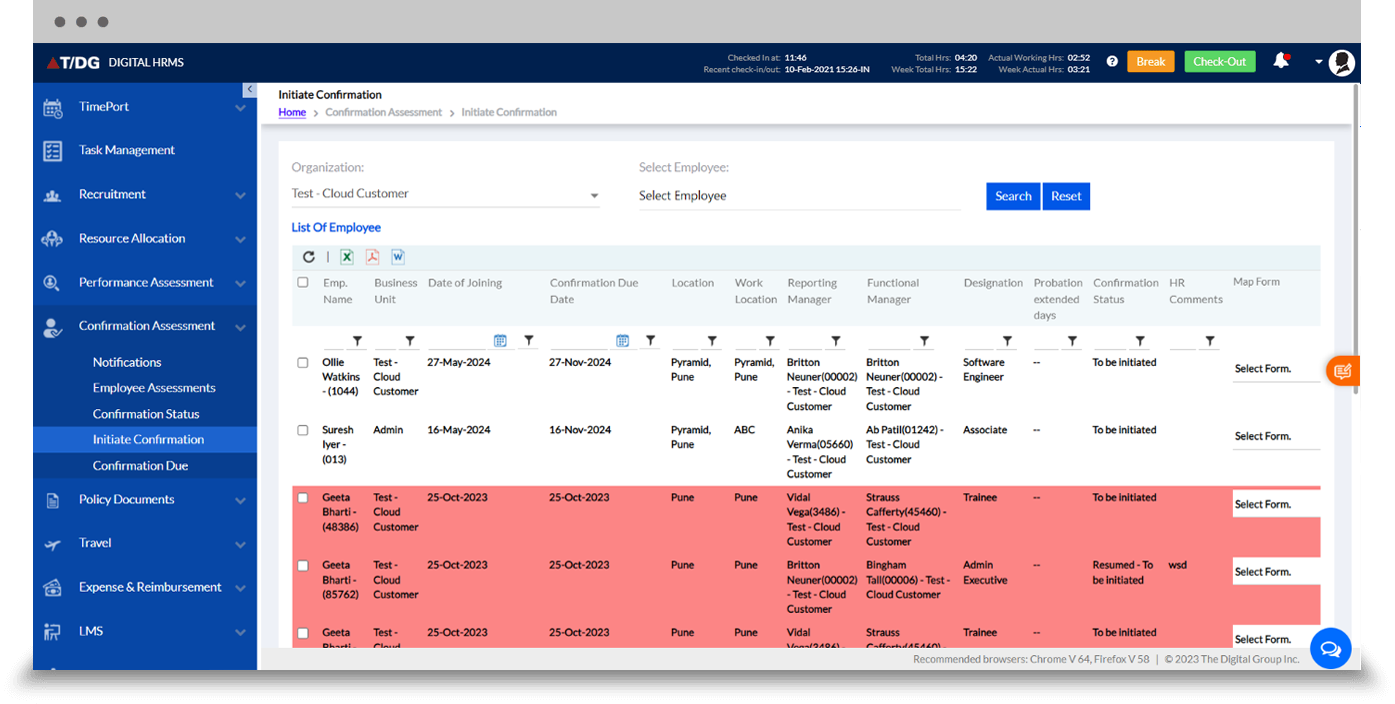Screen dimensions: 1395x704
Task: Click the Emp. Name filter text box
Action: click(335, 341)
